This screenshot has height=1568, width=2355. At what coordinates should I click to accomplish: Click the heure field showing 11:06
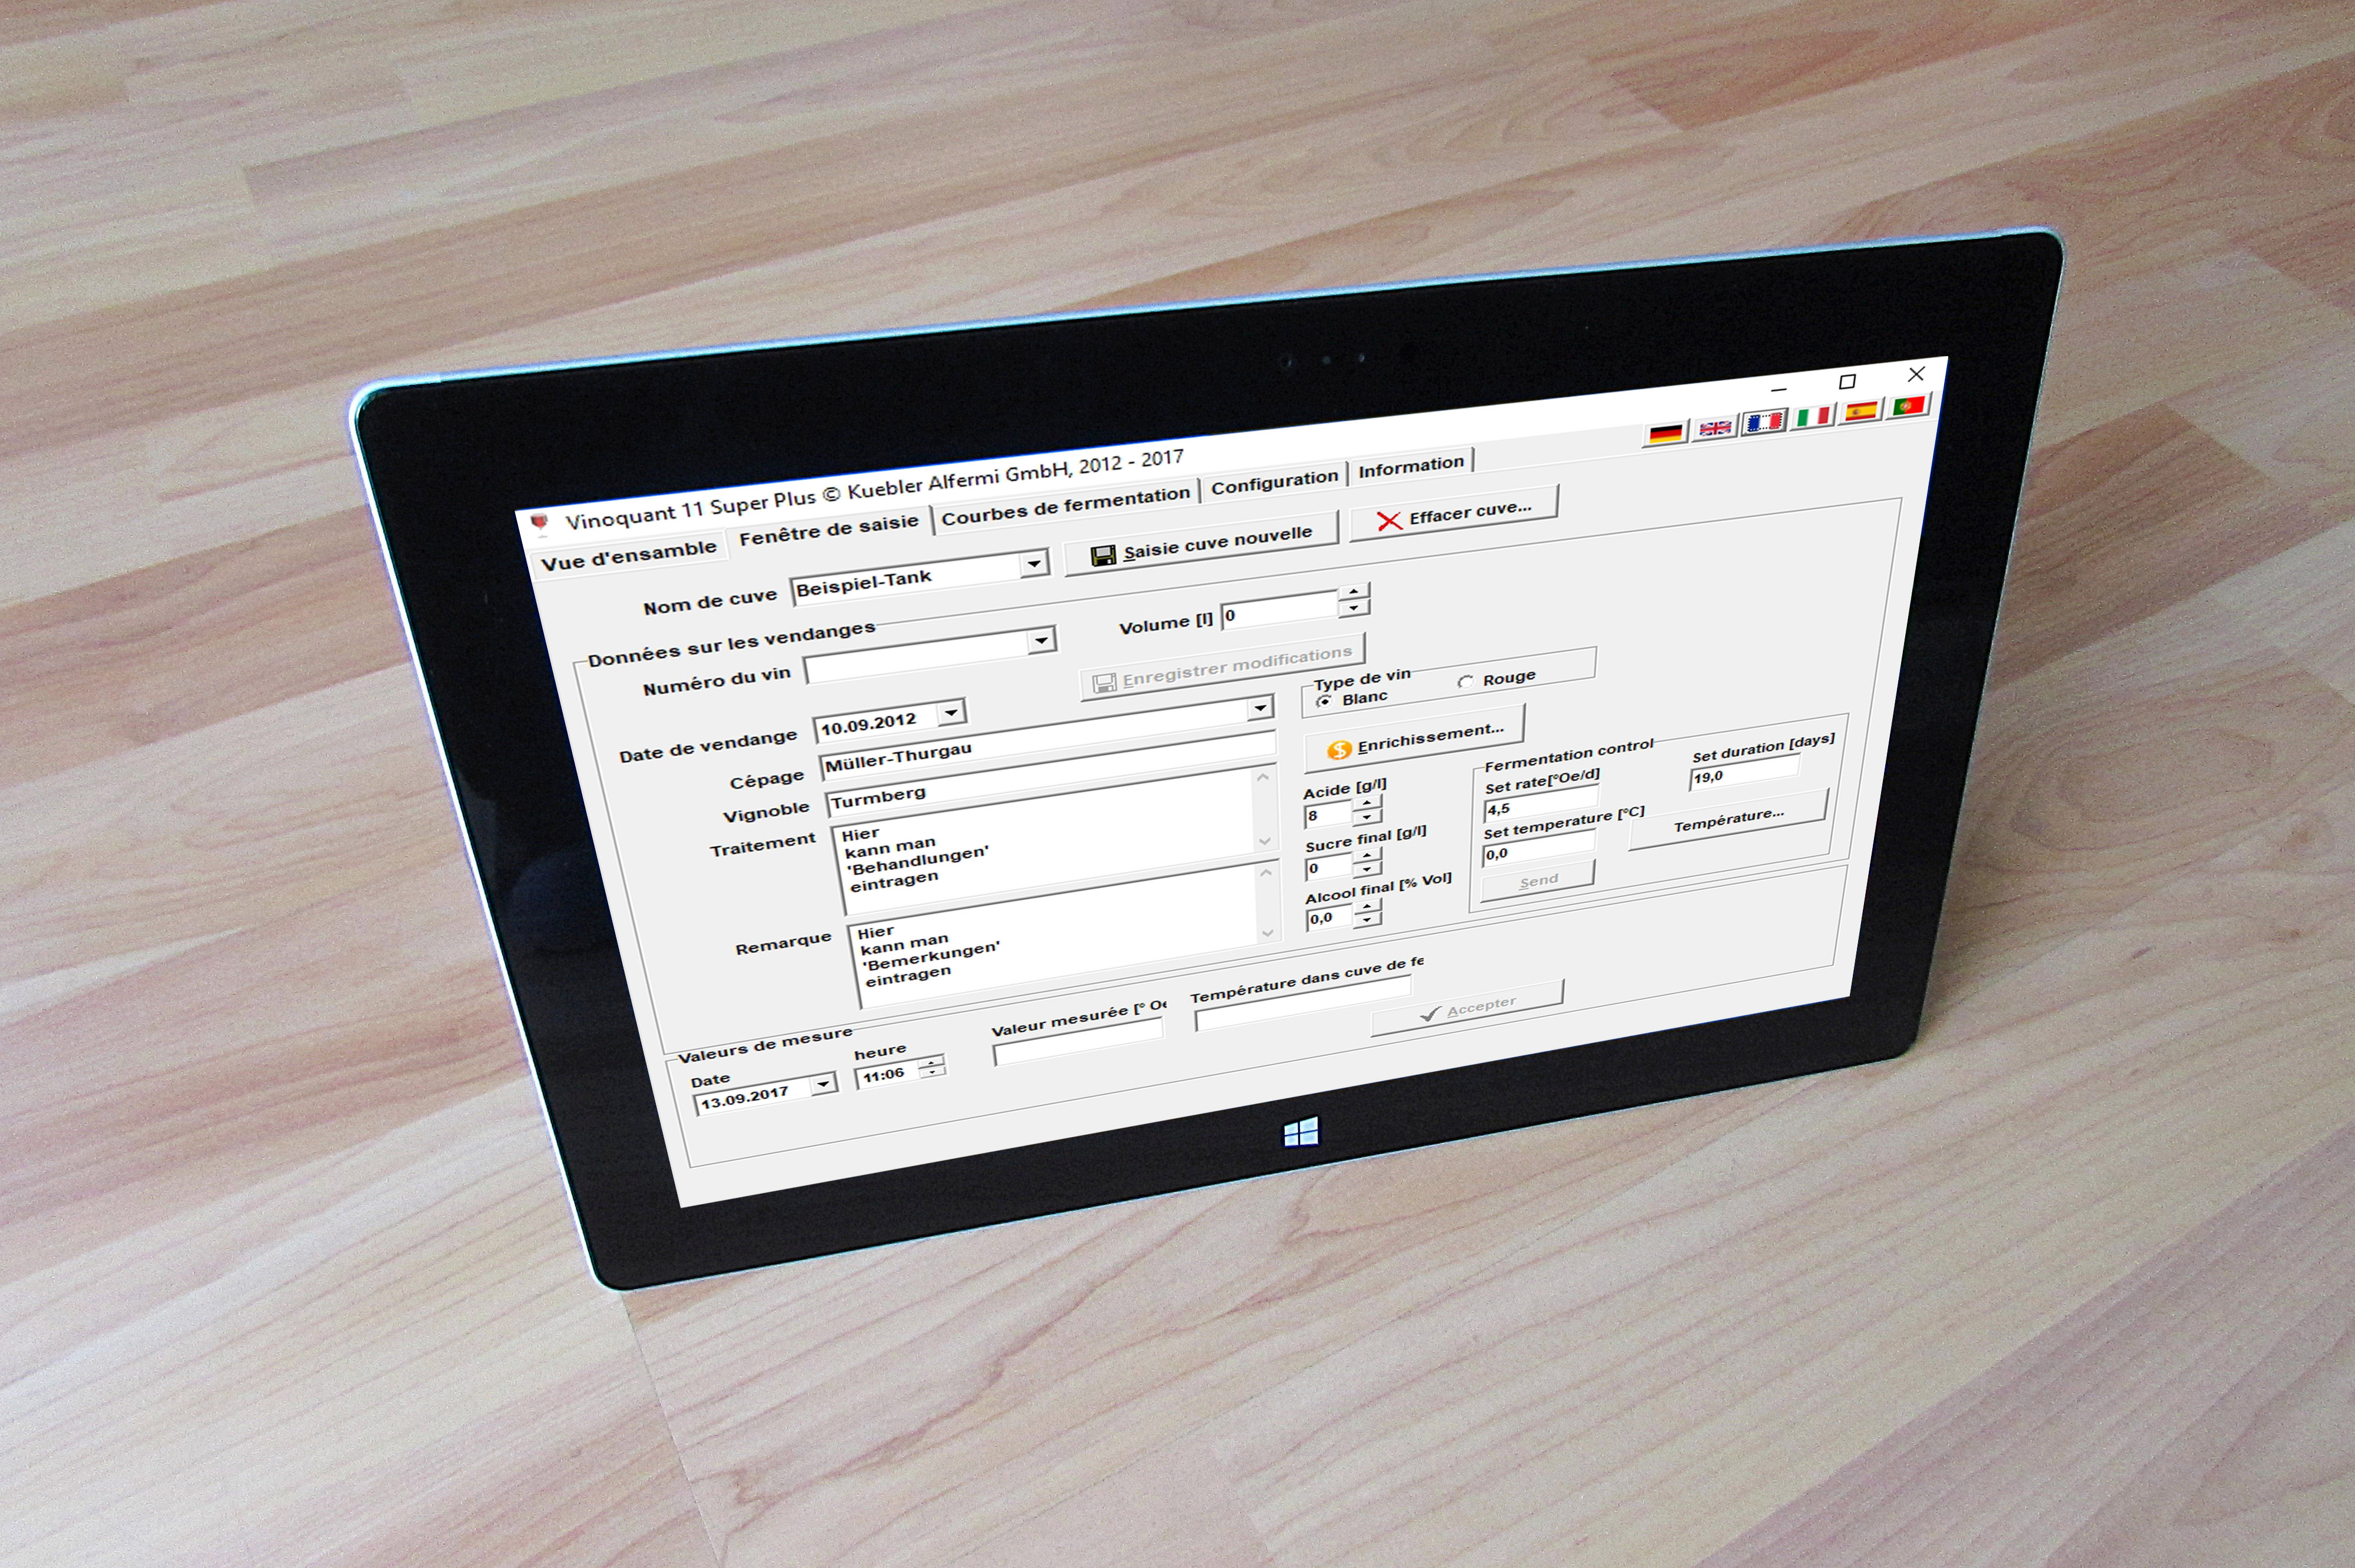887,1075
